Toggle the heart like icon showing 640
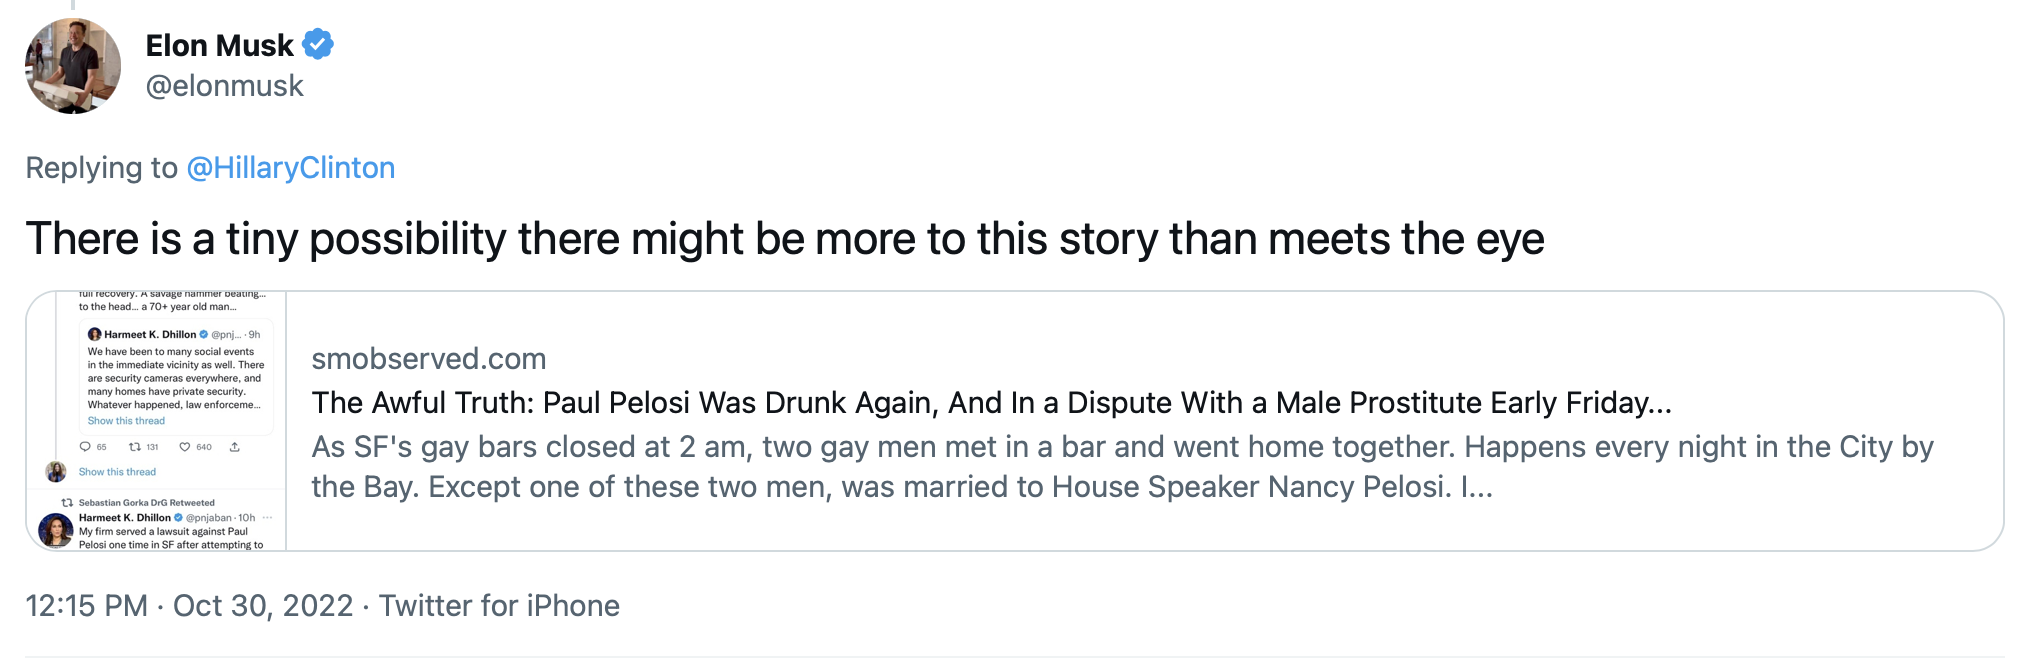Viewport: 2030px width, 670px height. point(185,447)
